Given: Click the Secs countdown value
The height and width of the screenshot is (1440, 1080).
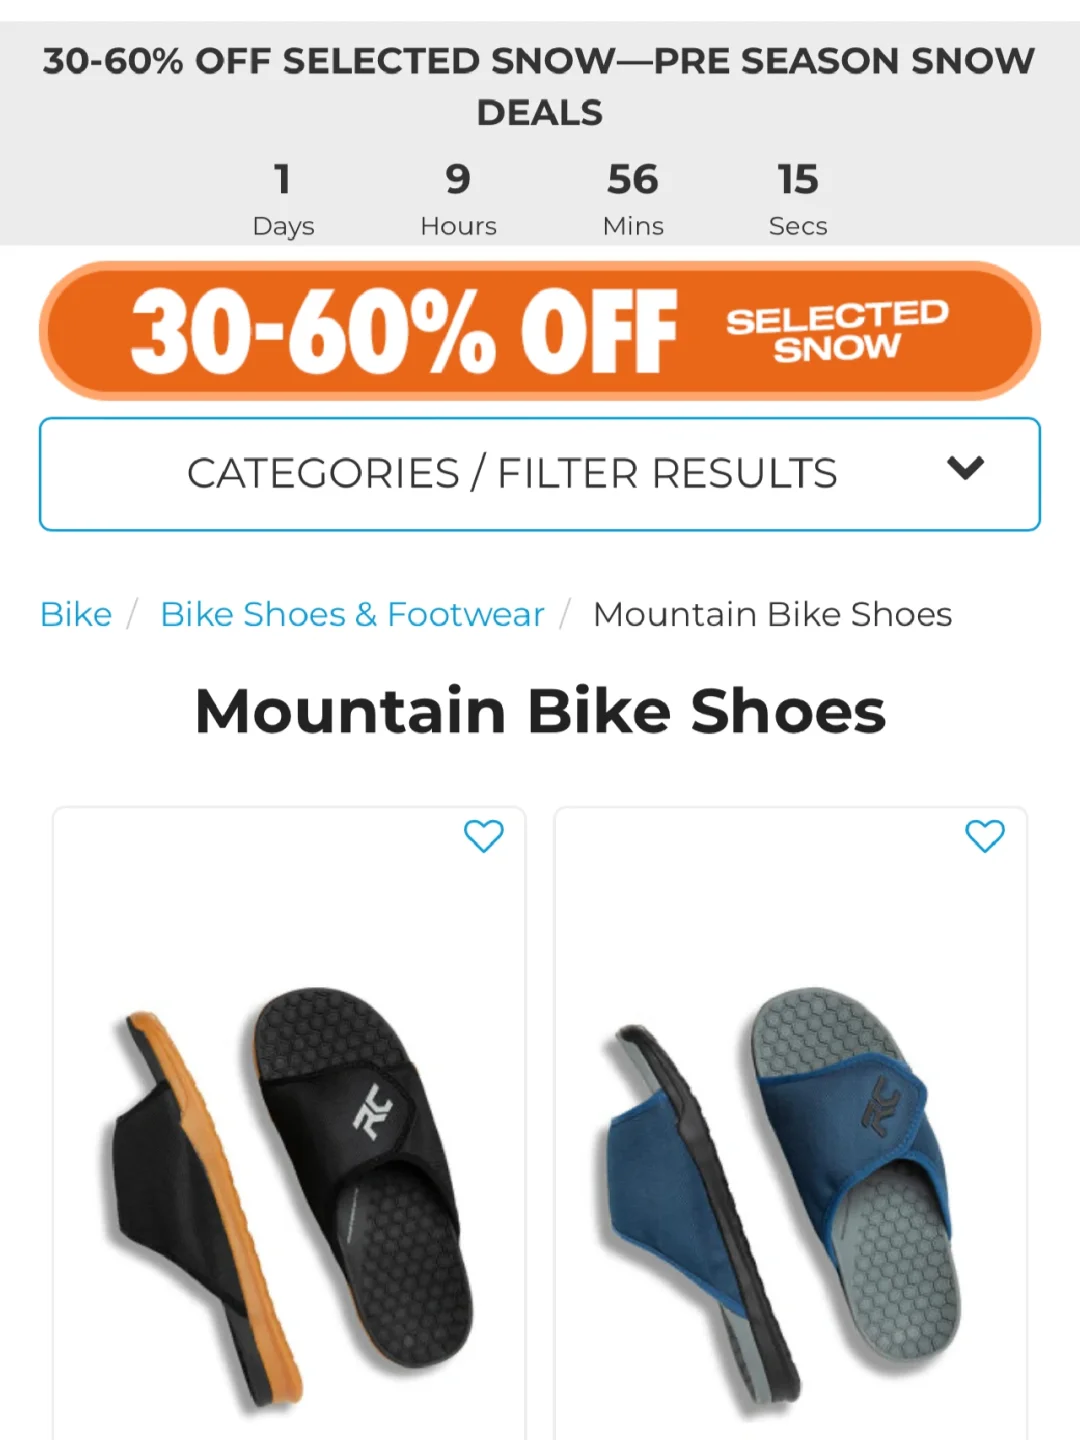Looking at the screenshot, I should pos(798,180).
